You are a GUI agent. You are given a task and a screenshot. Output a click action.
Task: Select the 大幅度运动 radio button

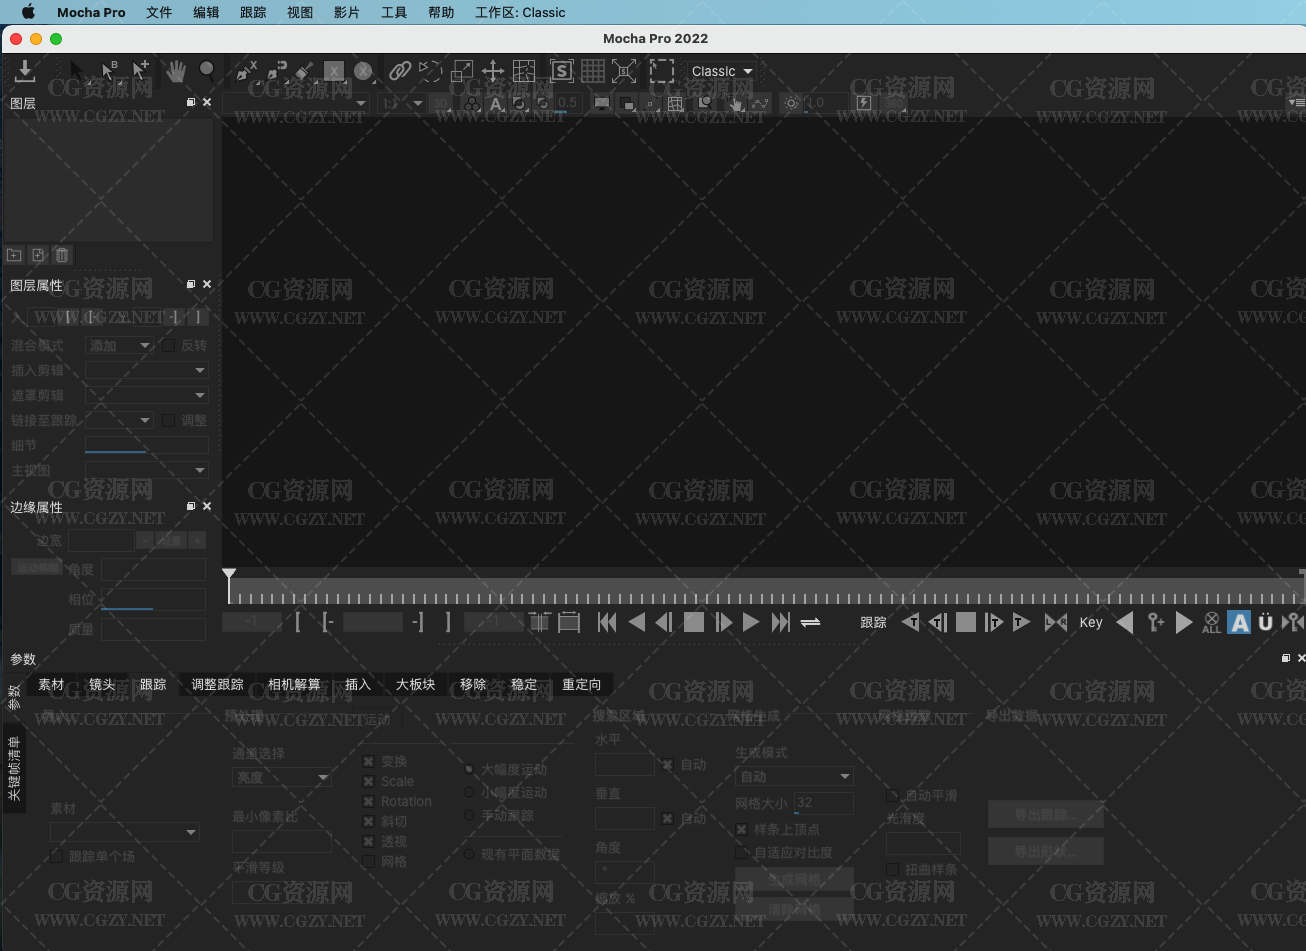click(469, 769)
